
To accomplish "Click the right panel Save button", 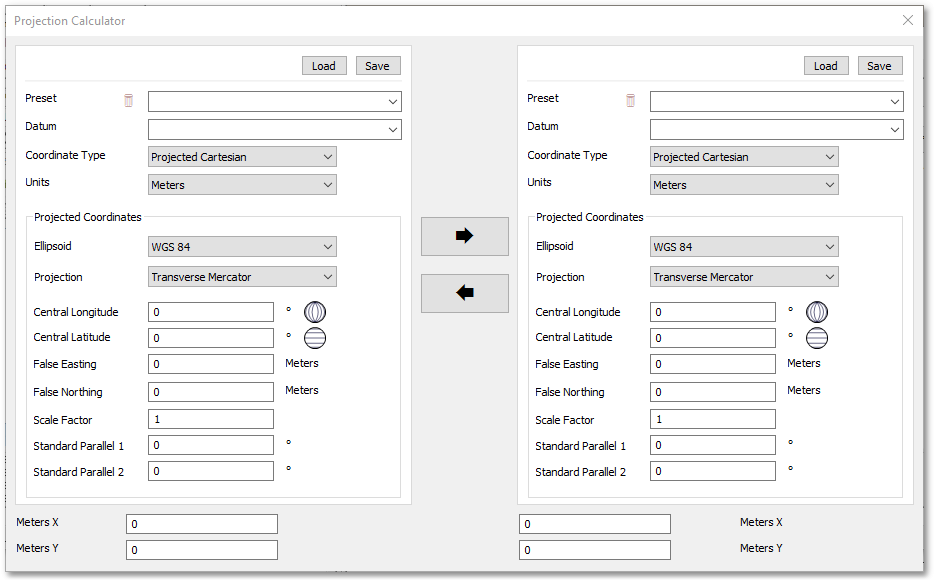I will click(880, 66).
